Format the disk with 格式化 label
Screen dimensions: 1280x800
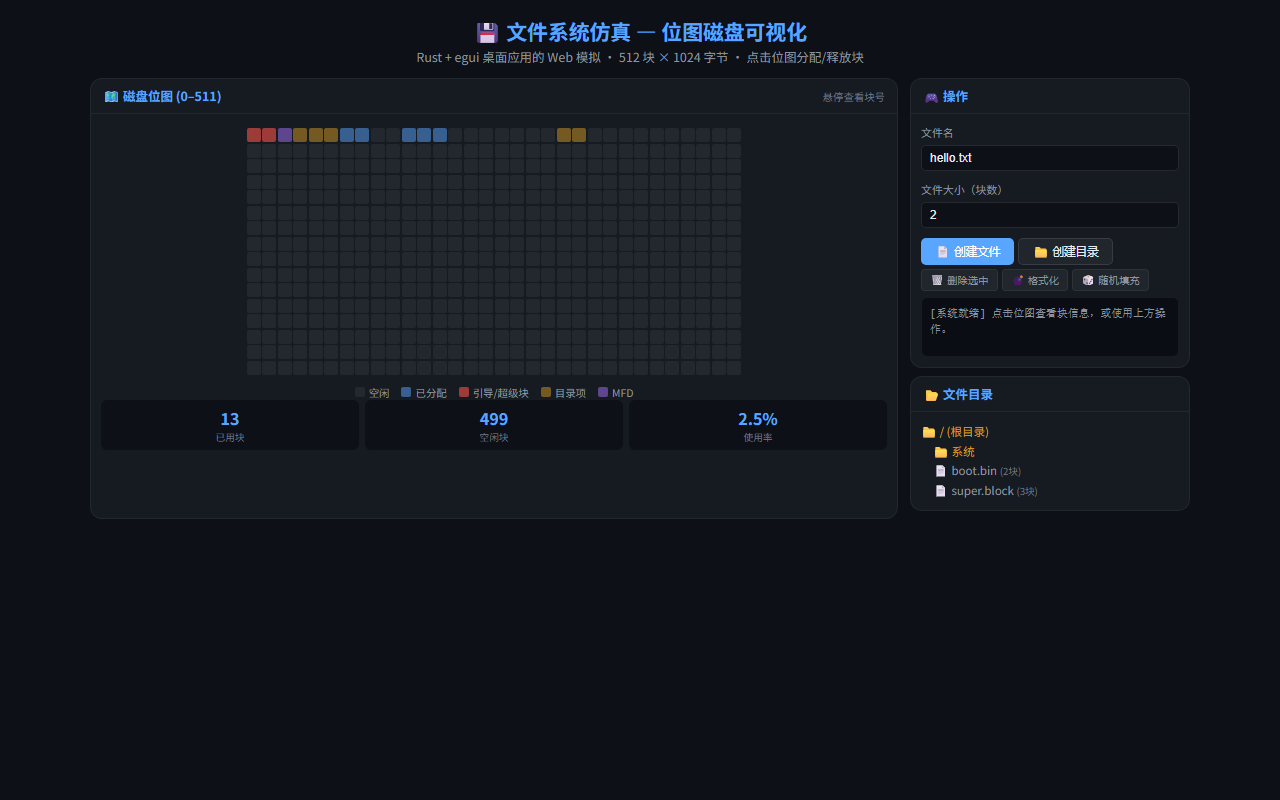pyautogui.click(x=1043, y=281)
